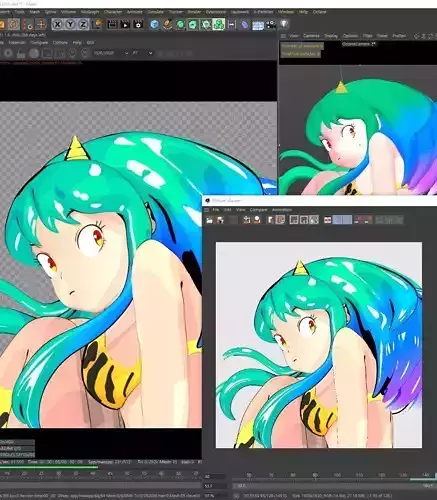Select the coordinate system icon beside Z
Viewport: 437px width, 500px height.
pyautogui.click(x=97, y=24)
